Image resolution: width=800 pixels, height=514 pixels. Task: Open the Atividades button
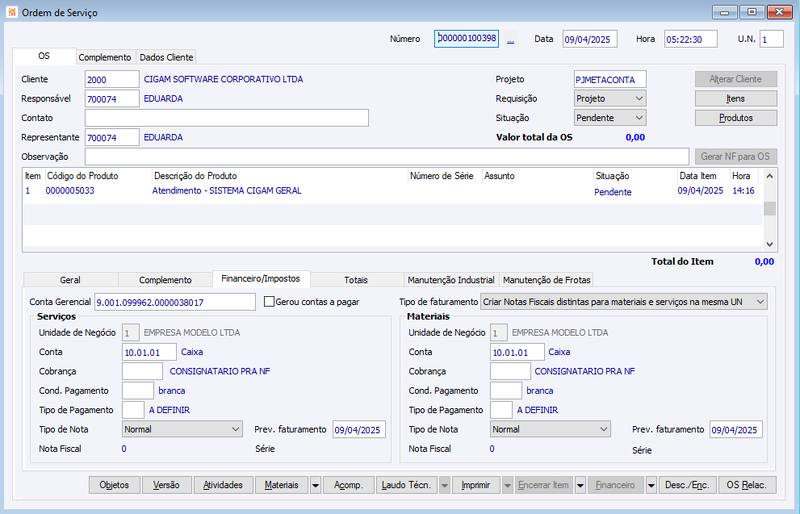point(223,485)
